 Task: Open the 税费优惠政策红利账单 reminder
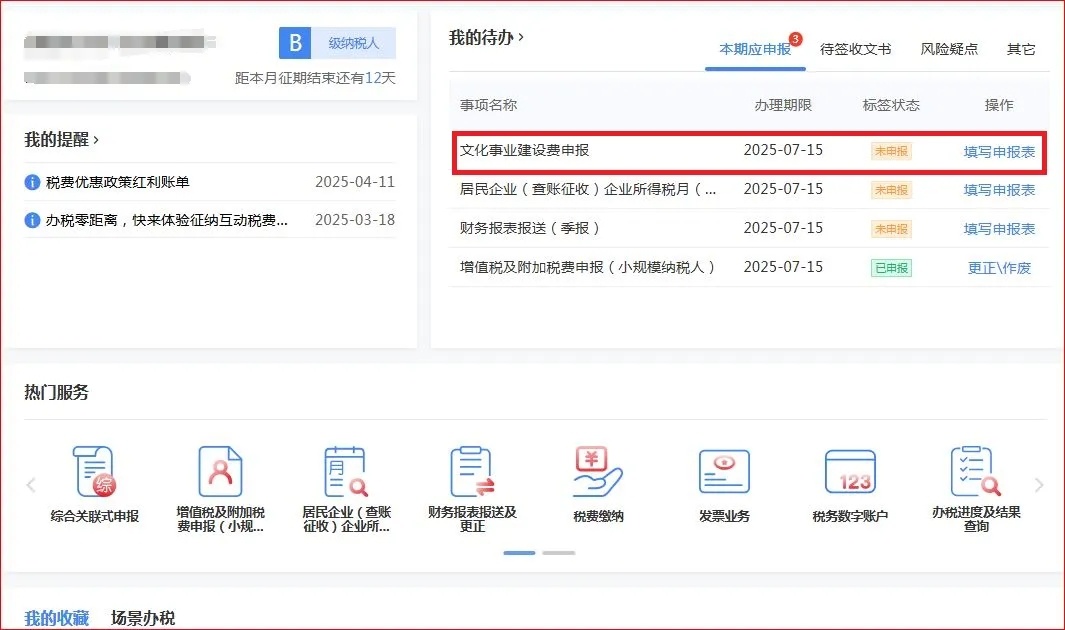117,182
